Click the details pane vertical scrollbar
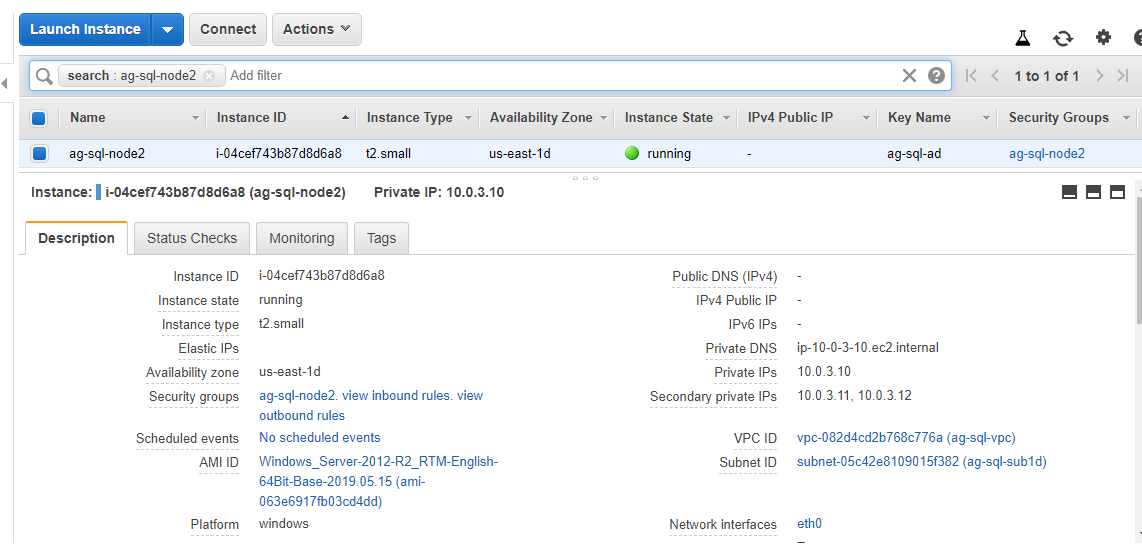The image size is (1142, 544). [x=1138, y=262]
